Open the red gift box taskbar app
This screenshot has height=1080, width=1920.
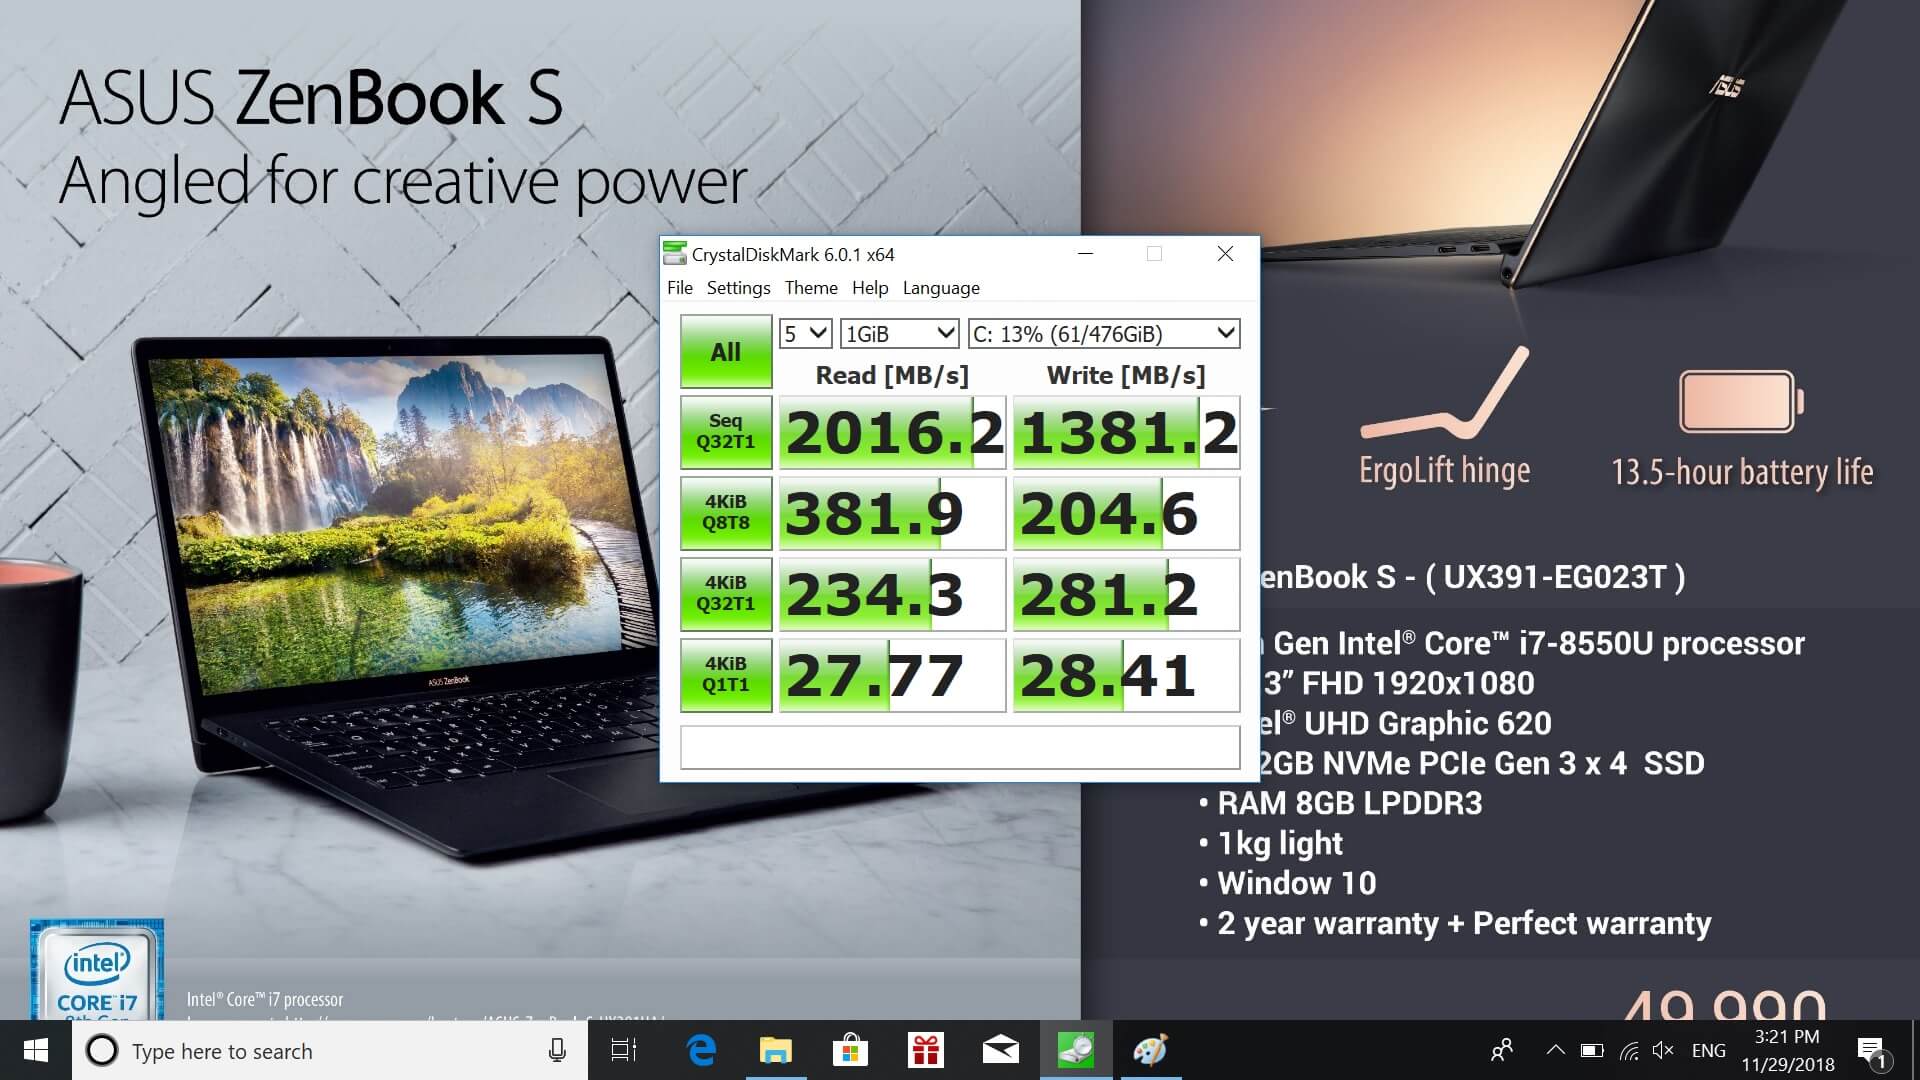tap(926, 1050)
